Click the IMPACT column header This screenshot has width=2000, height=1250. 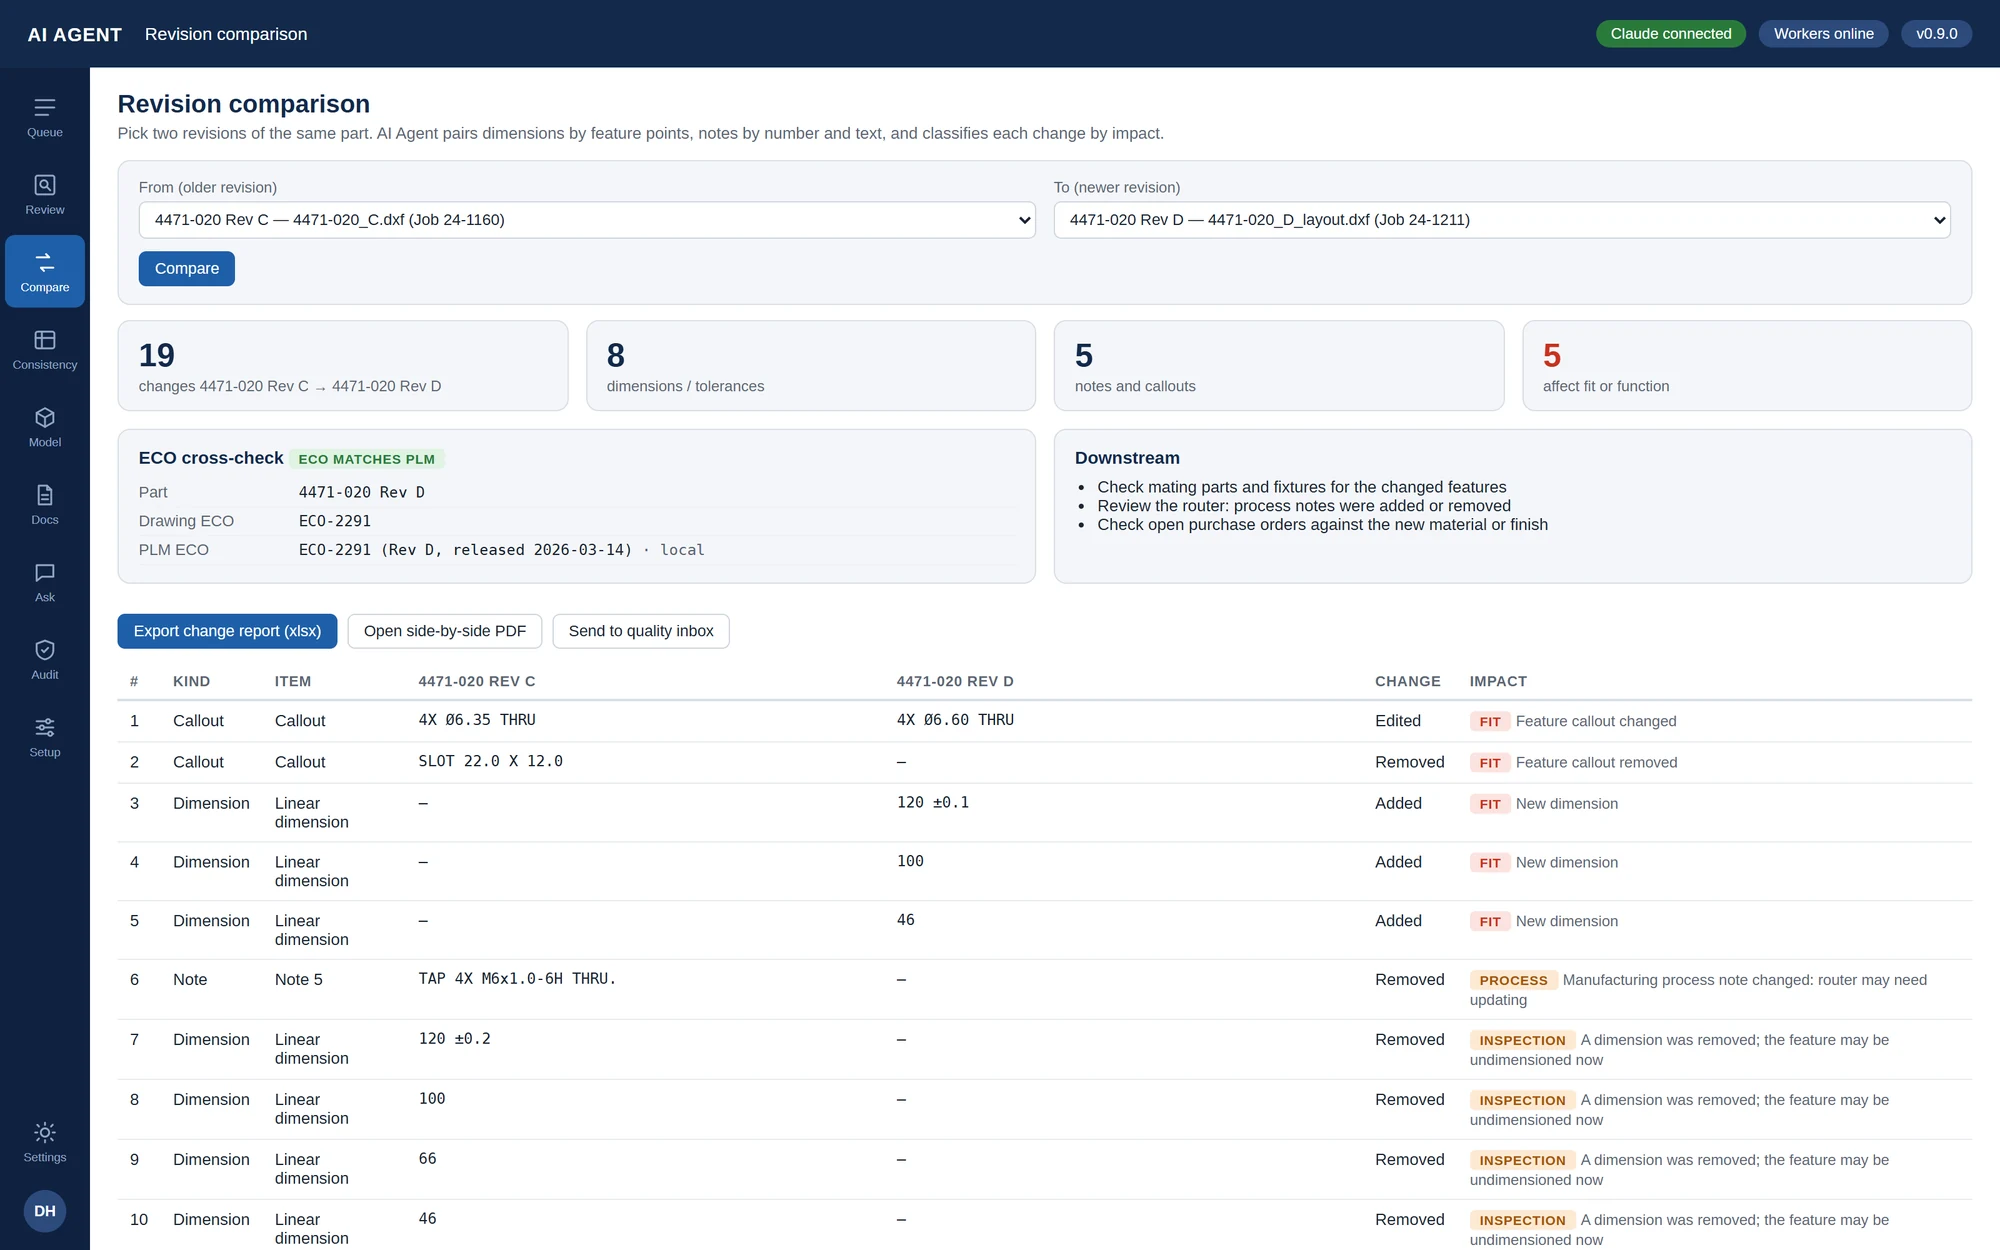click(x=1498, y=681)
